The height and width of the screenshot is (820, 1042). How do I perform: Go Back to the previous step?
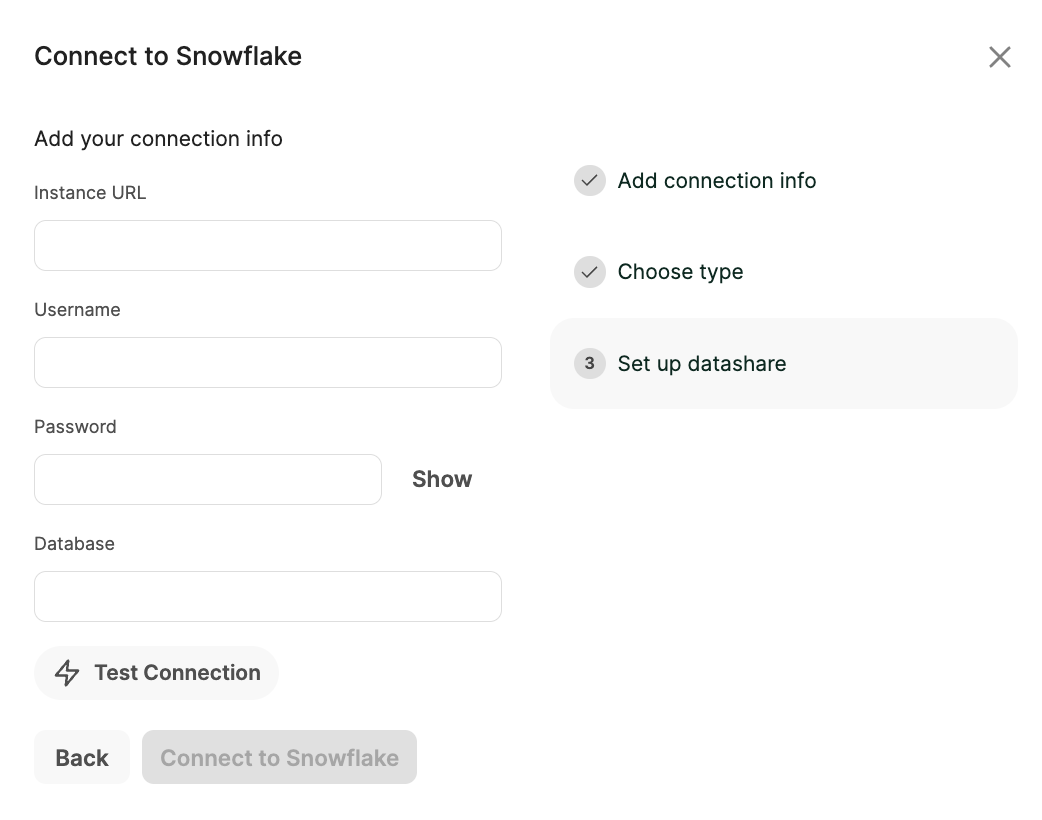(x=82, y=758)
